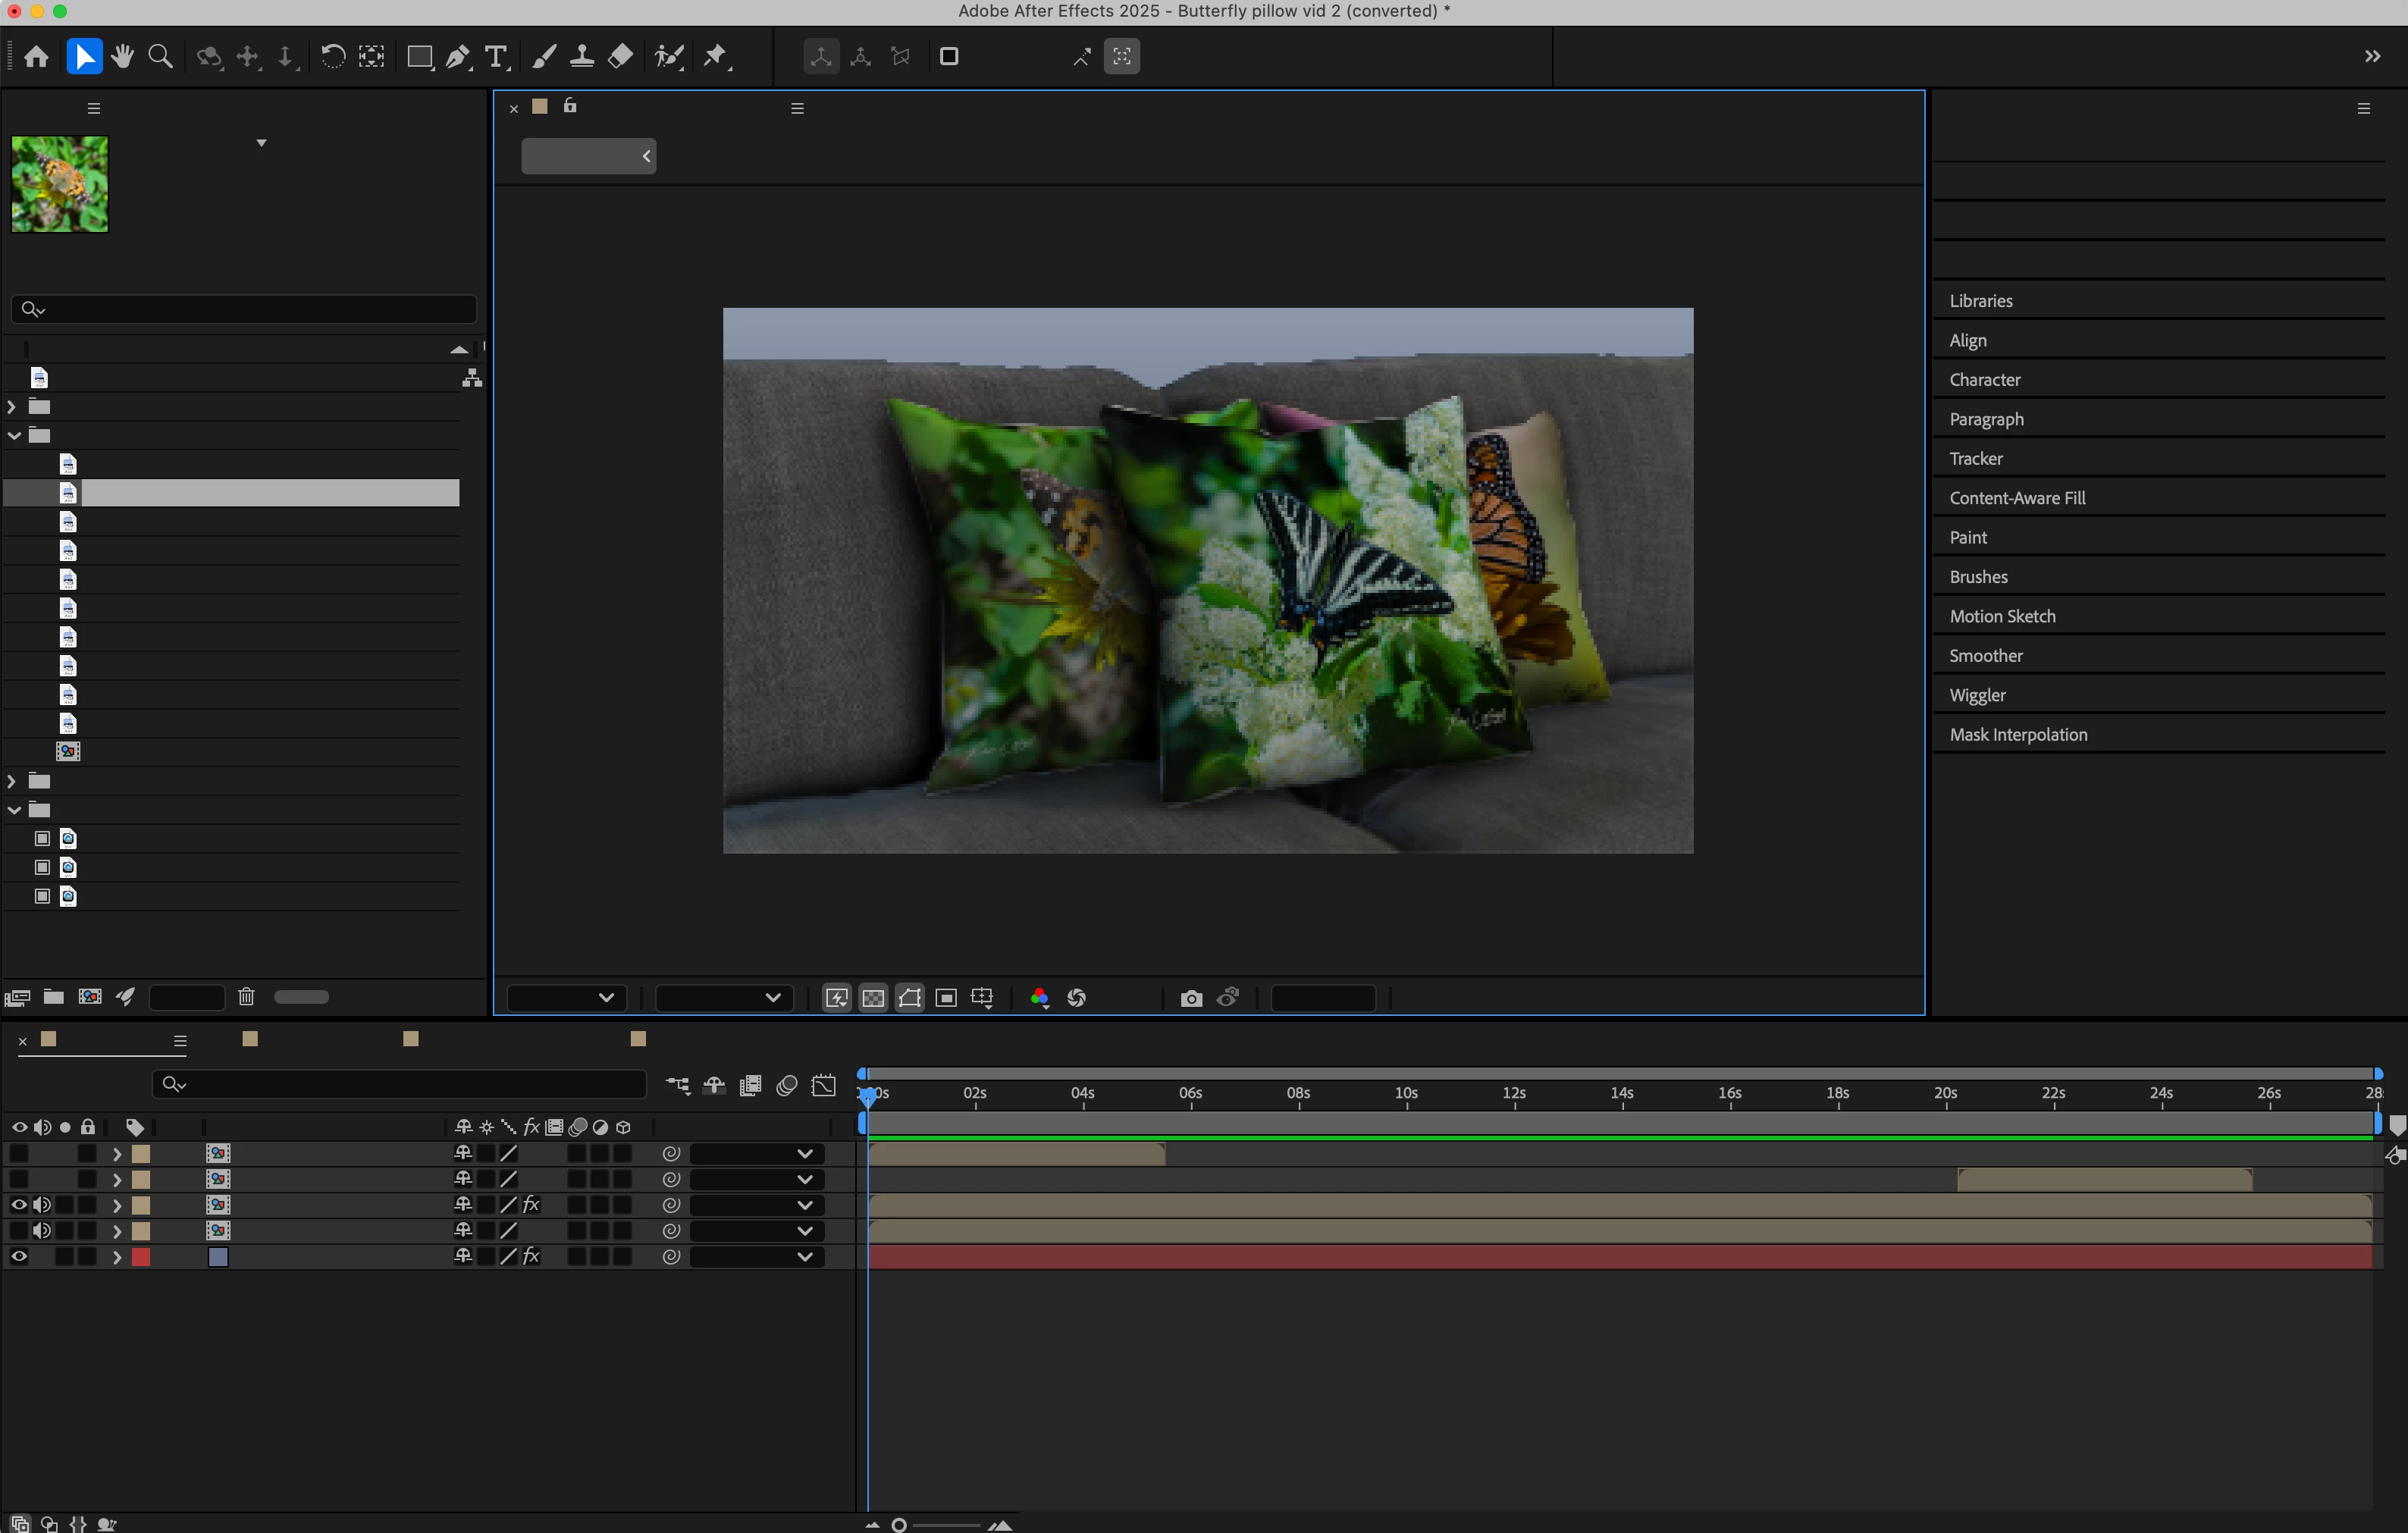Delete selected item with trash icon
This screenshot has width=2408, height=1533.
tap(246, 997)
